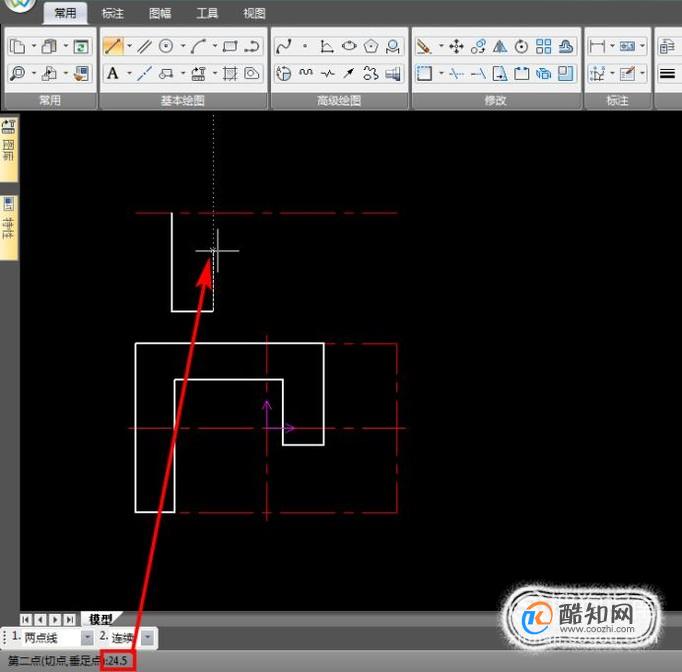Go to previous sheet using navigation button
This screenshot has height=672, width=682.
tap(40, 619)
